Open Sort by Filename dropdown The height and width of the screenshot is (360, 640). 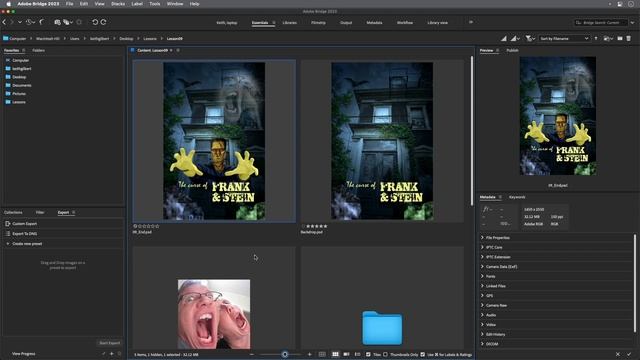564,38
